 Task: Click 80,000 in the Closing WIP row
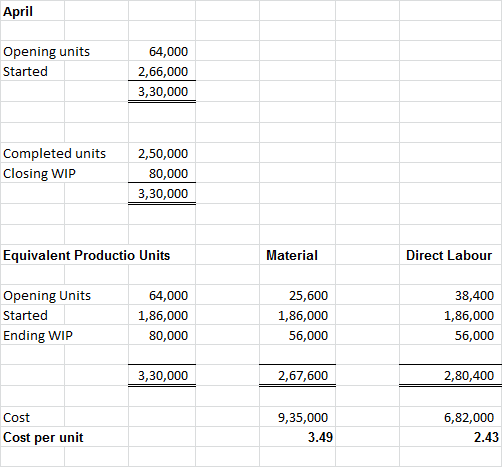coord(168,173)
